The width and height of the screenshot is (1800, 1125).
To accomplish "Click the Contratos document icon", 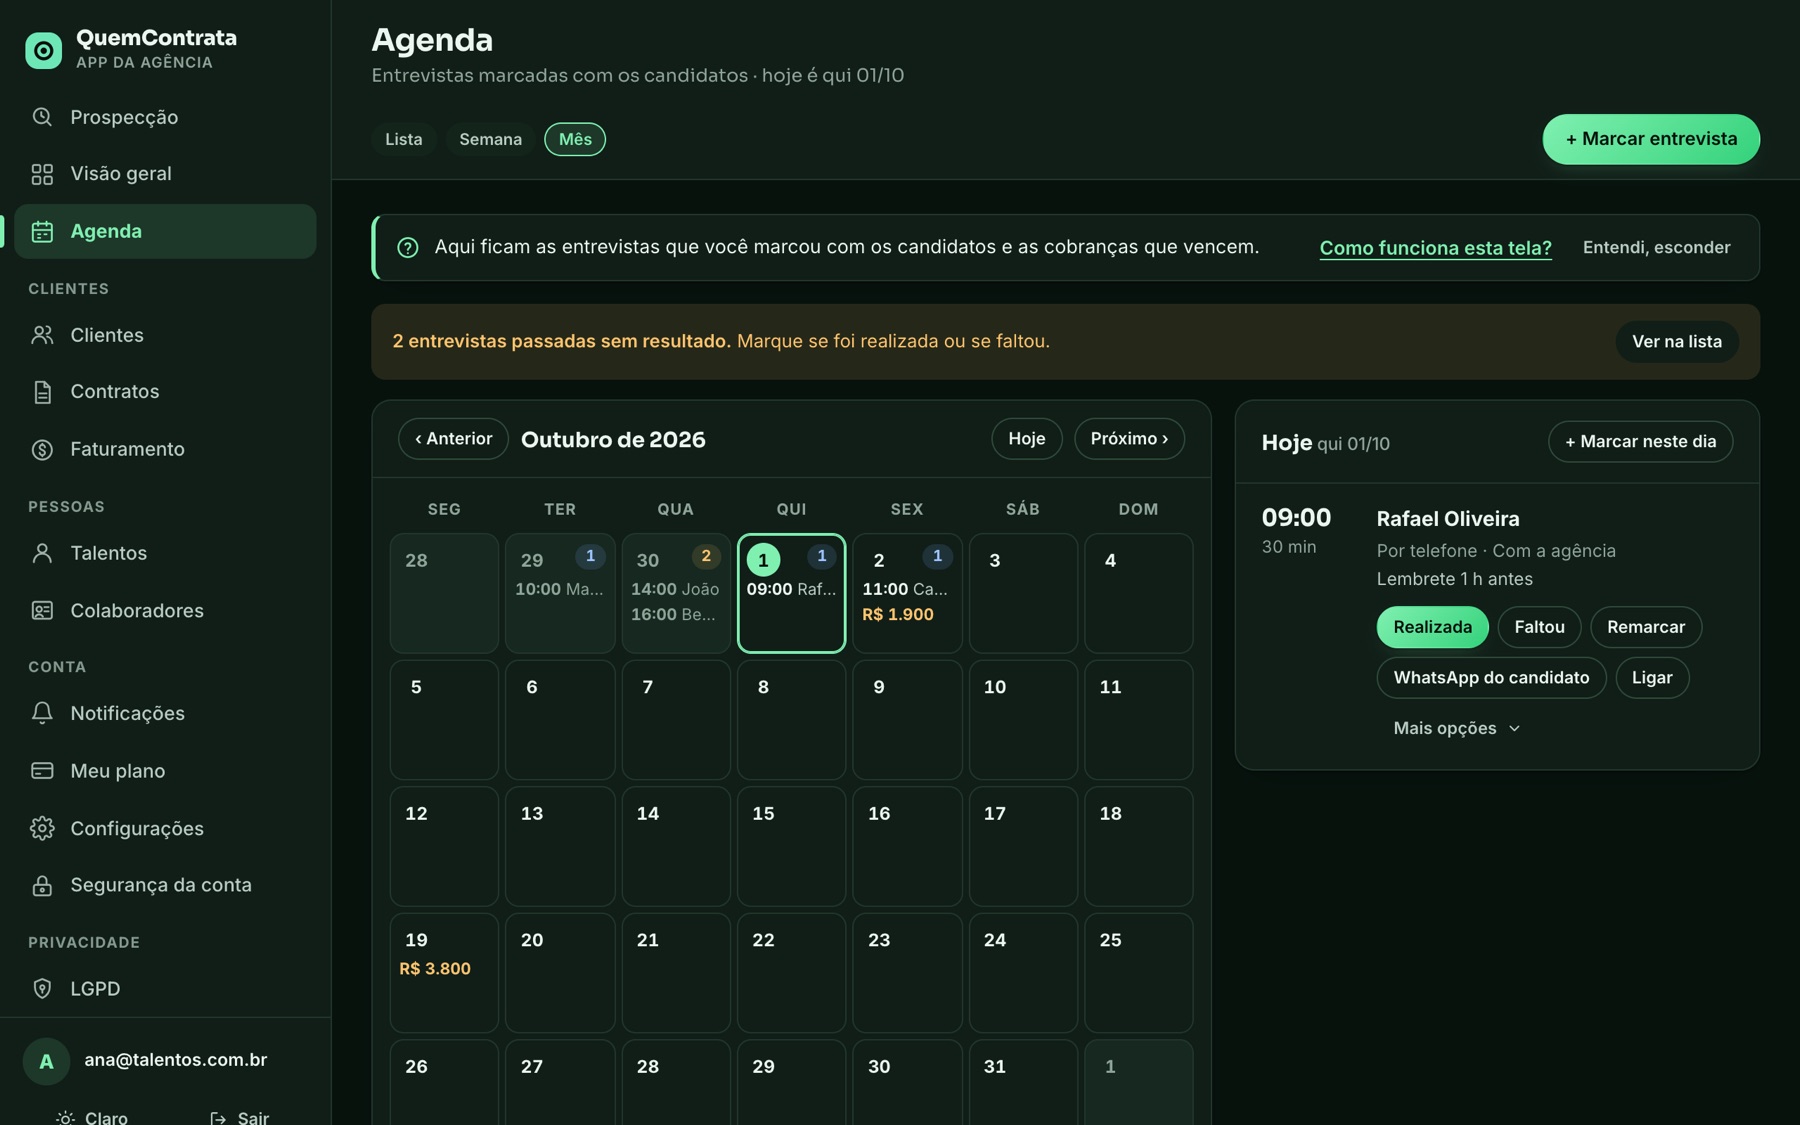I will tap(42, 392).
